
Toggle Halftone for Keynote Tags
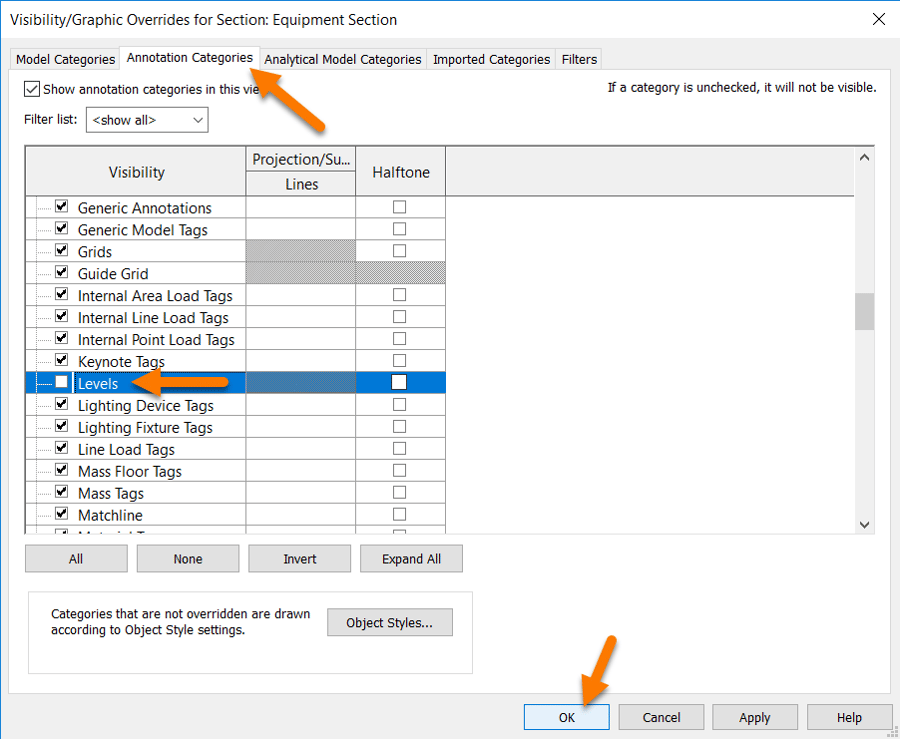(400, 360)
